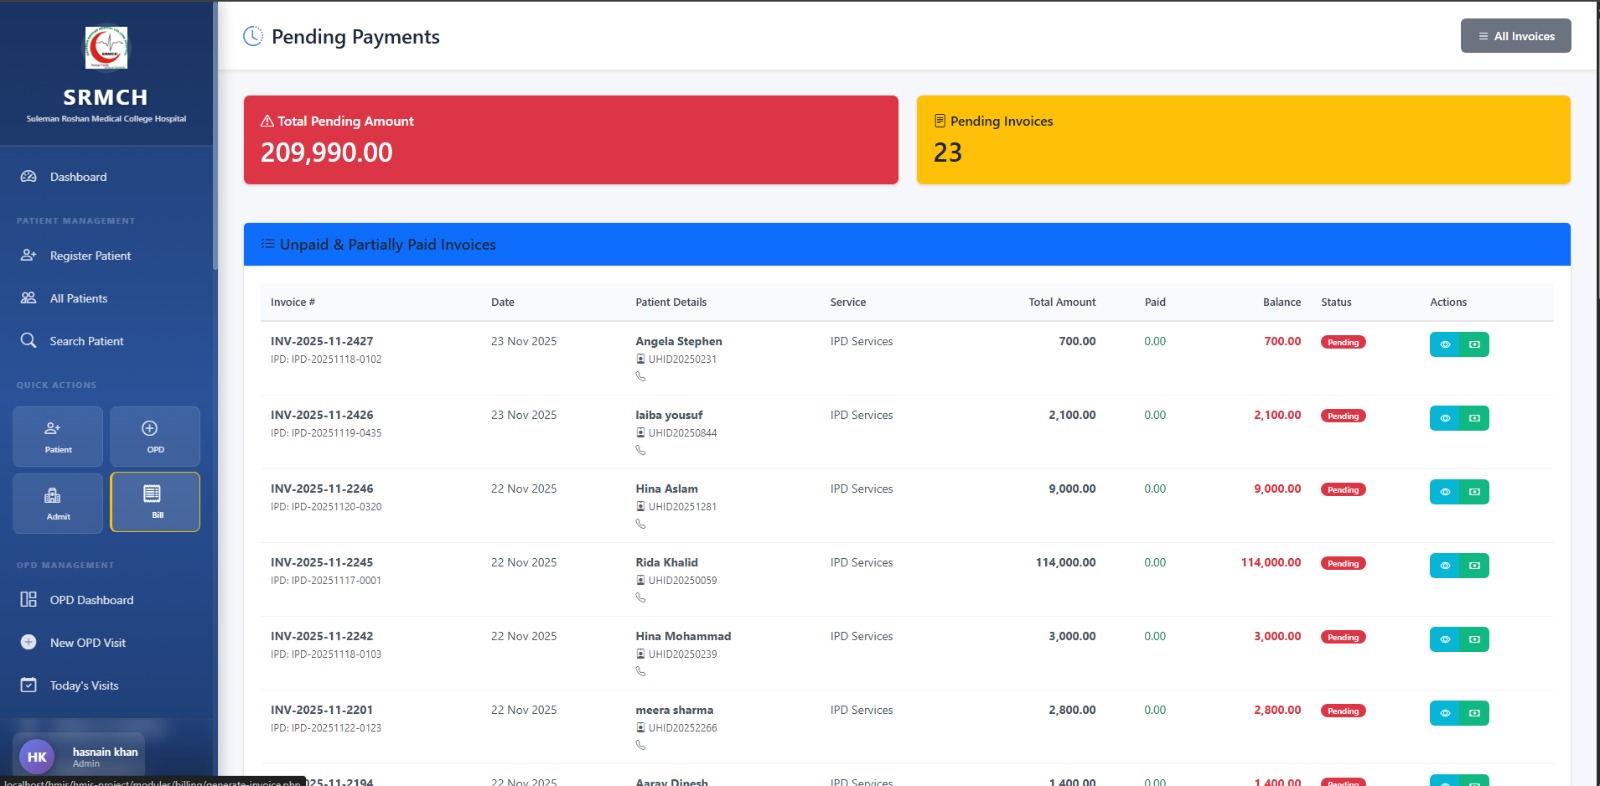Click the Patient quick action tile
Viewport: 1600px width, 786px height.
point(58,437)
